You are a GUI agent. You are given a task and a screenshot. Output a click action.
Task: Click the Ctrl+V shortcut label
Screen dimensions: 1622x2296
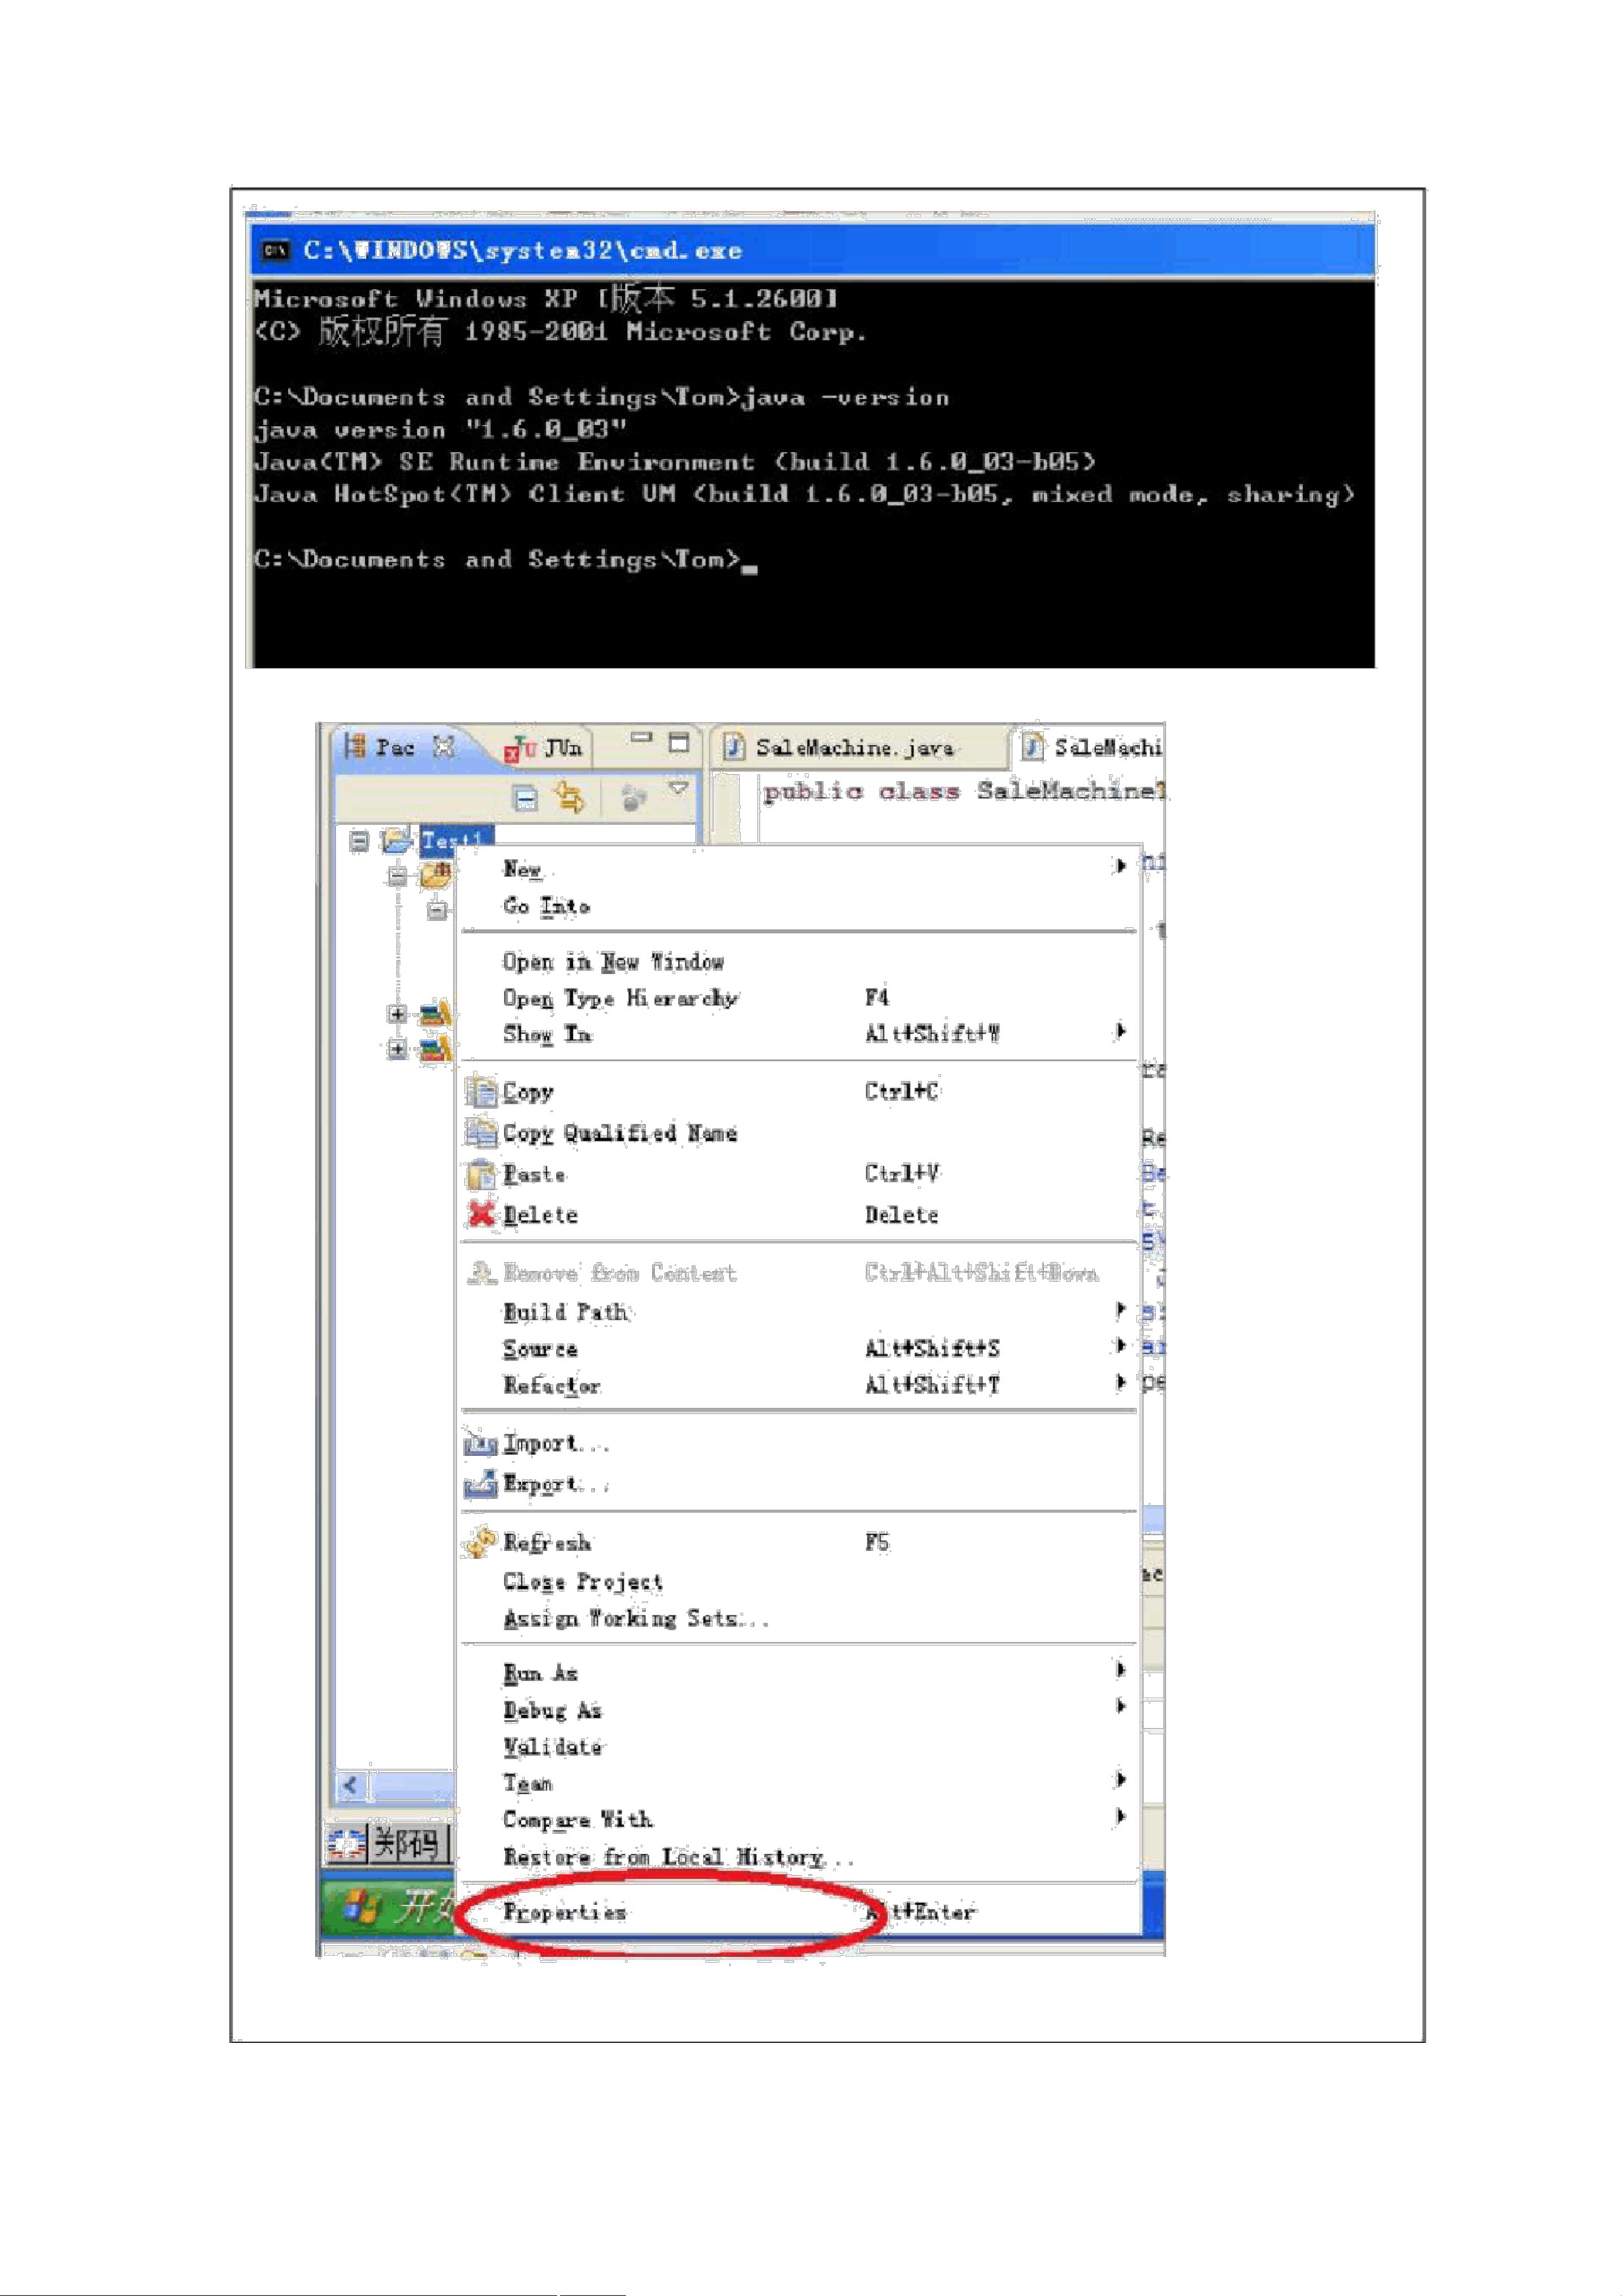click(x=901, y=1173)
